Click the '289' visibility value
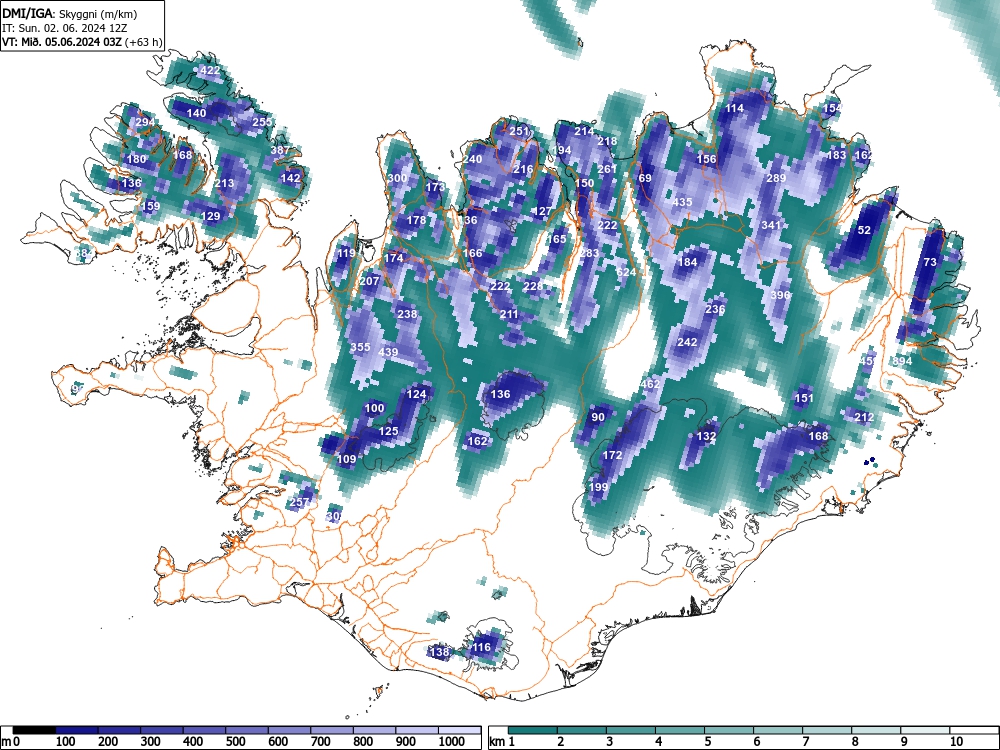The height and width of the screenshot is (750, 1000). [776, 178]
